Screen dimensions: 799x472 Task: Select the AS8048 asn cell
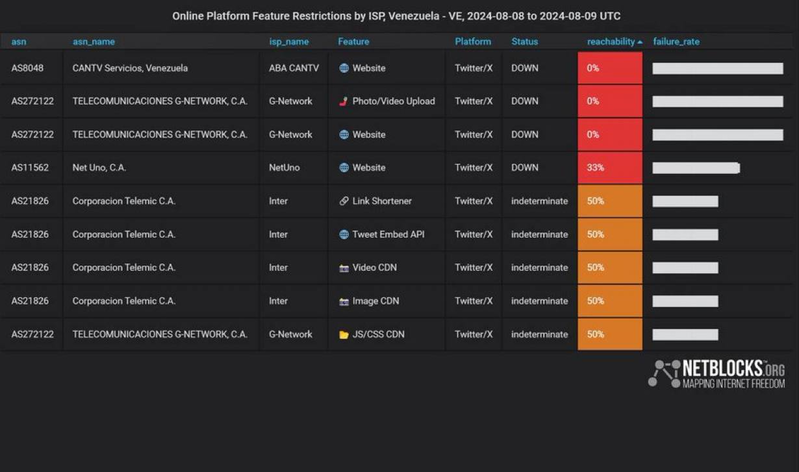coord(29,68)
